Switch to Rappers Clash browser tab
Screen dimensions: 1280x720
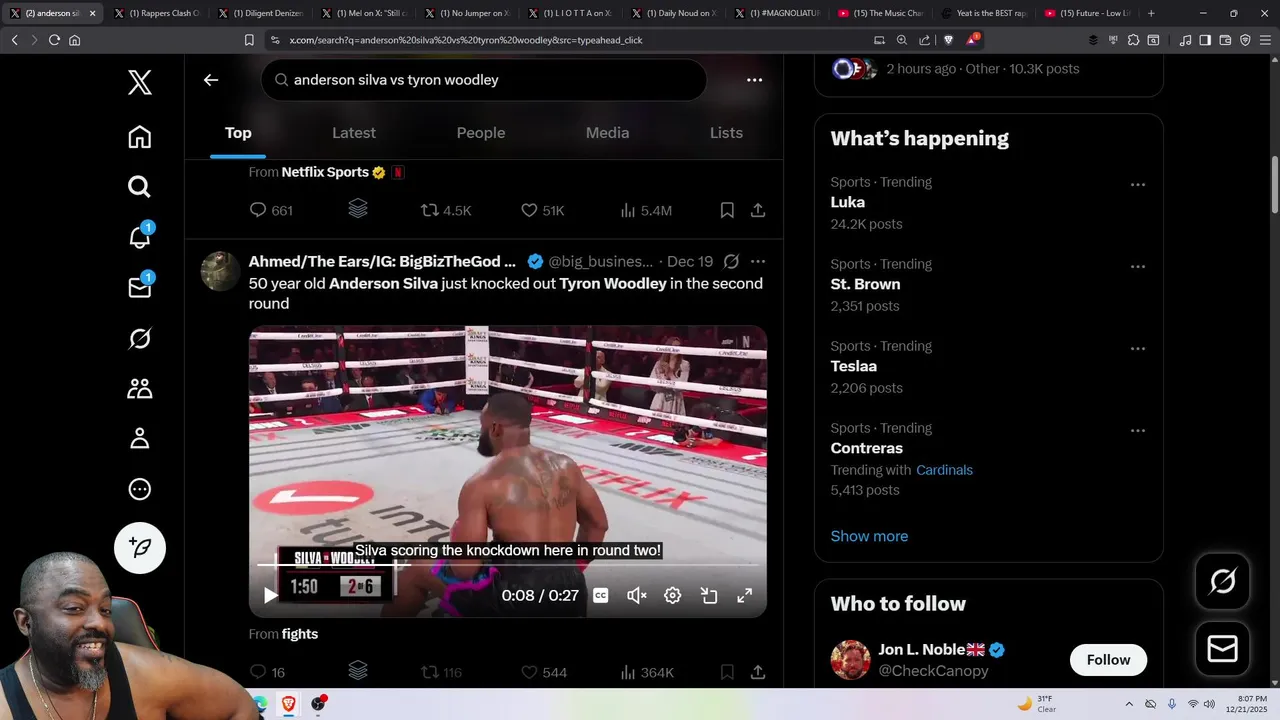(157, 13)
